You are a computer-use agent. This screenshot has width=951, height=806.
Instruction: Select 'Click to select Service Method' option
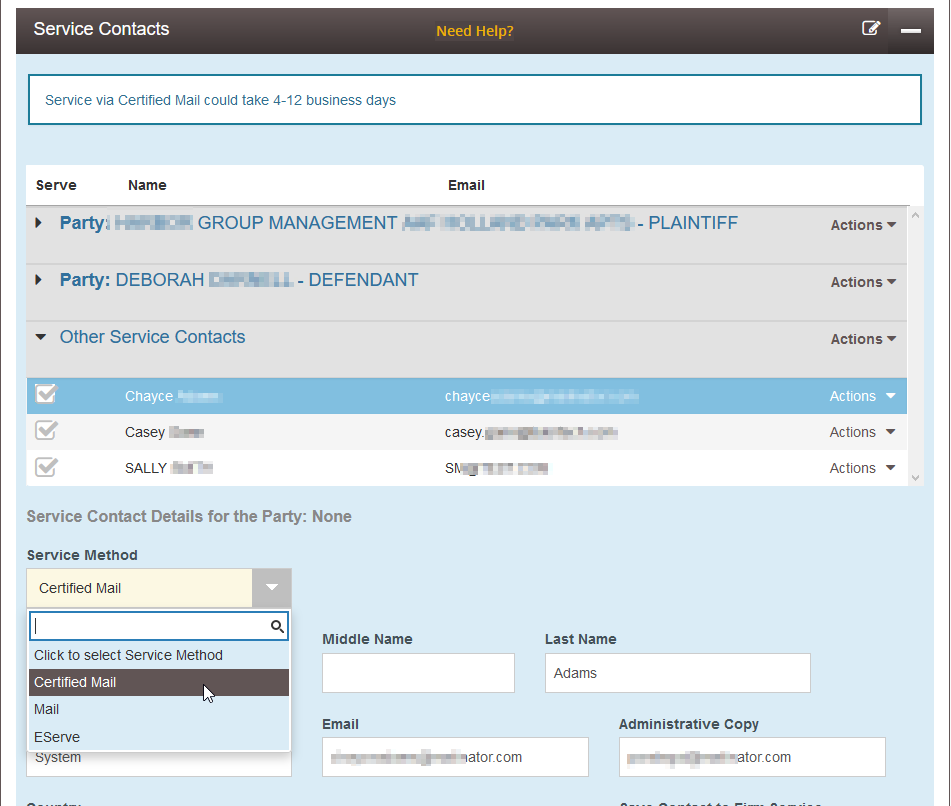(159, 655)
